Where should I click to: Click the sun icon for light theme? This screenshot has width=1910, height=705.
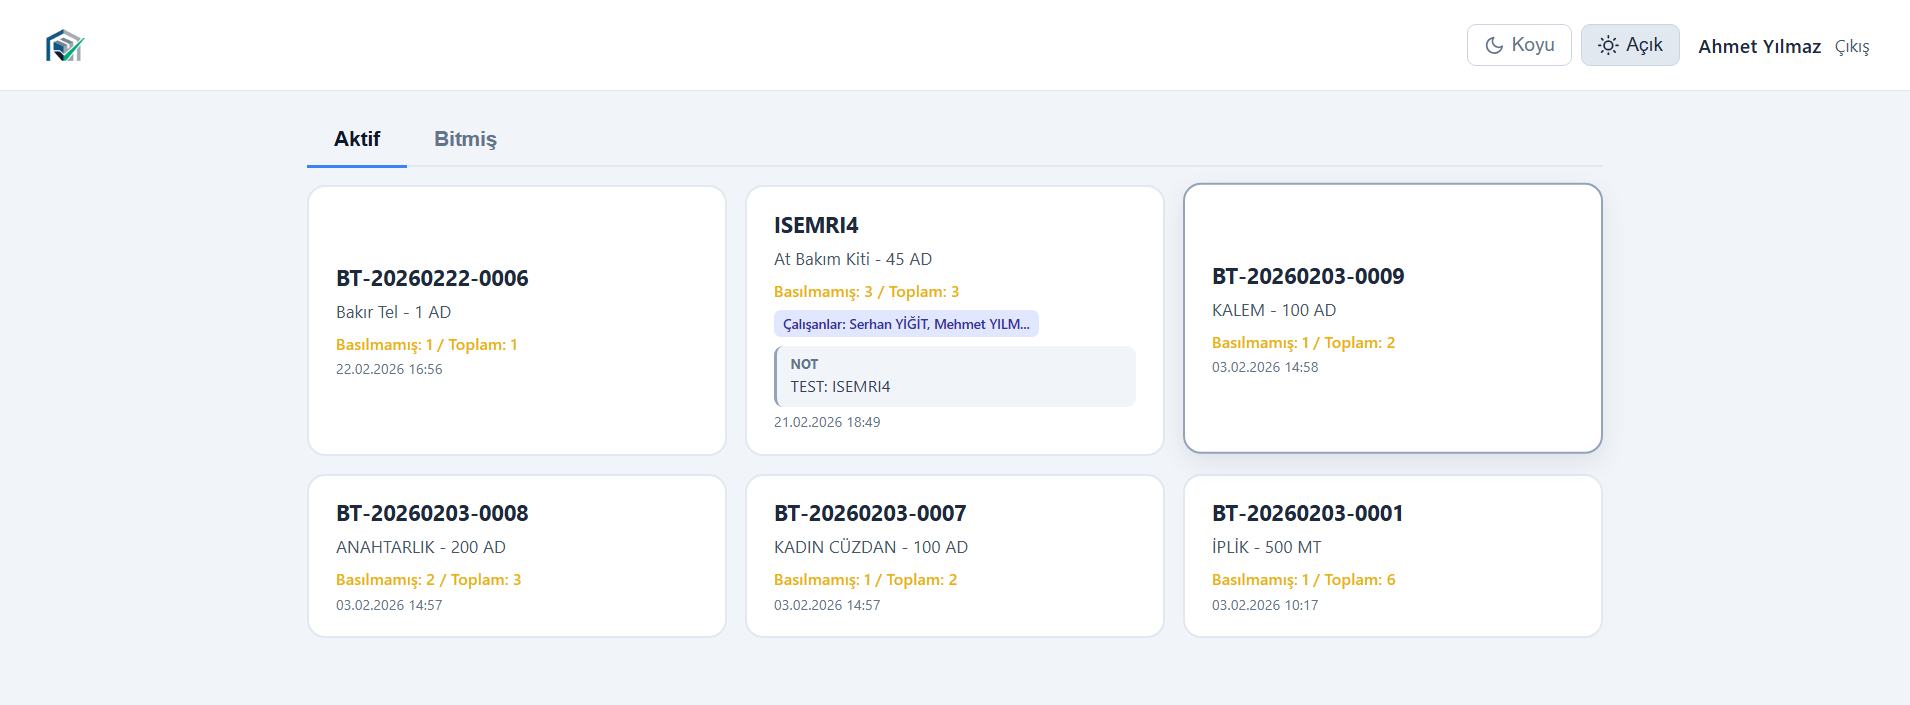(1608, 46)
